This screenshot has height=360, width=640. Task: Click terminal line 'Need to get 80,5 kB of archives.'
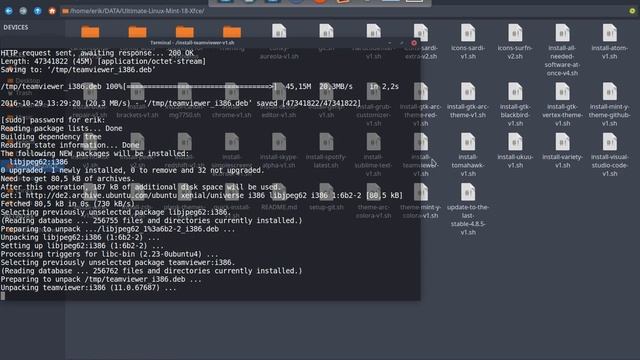pos(67,179)
